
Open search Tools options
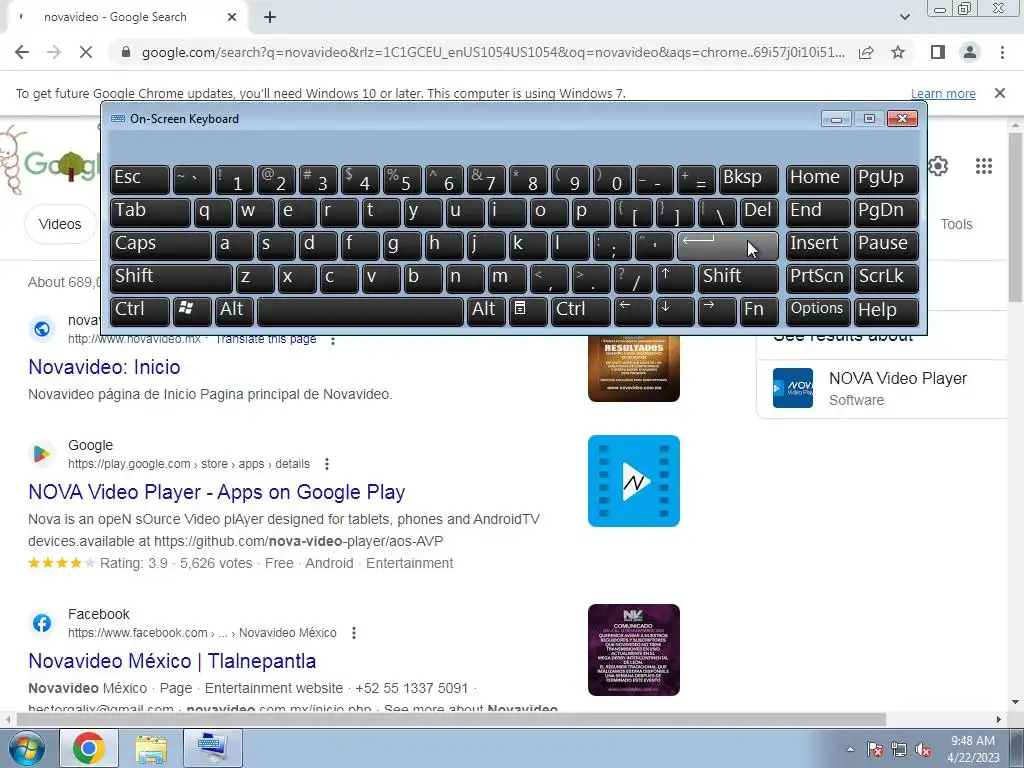click(956, 224)
